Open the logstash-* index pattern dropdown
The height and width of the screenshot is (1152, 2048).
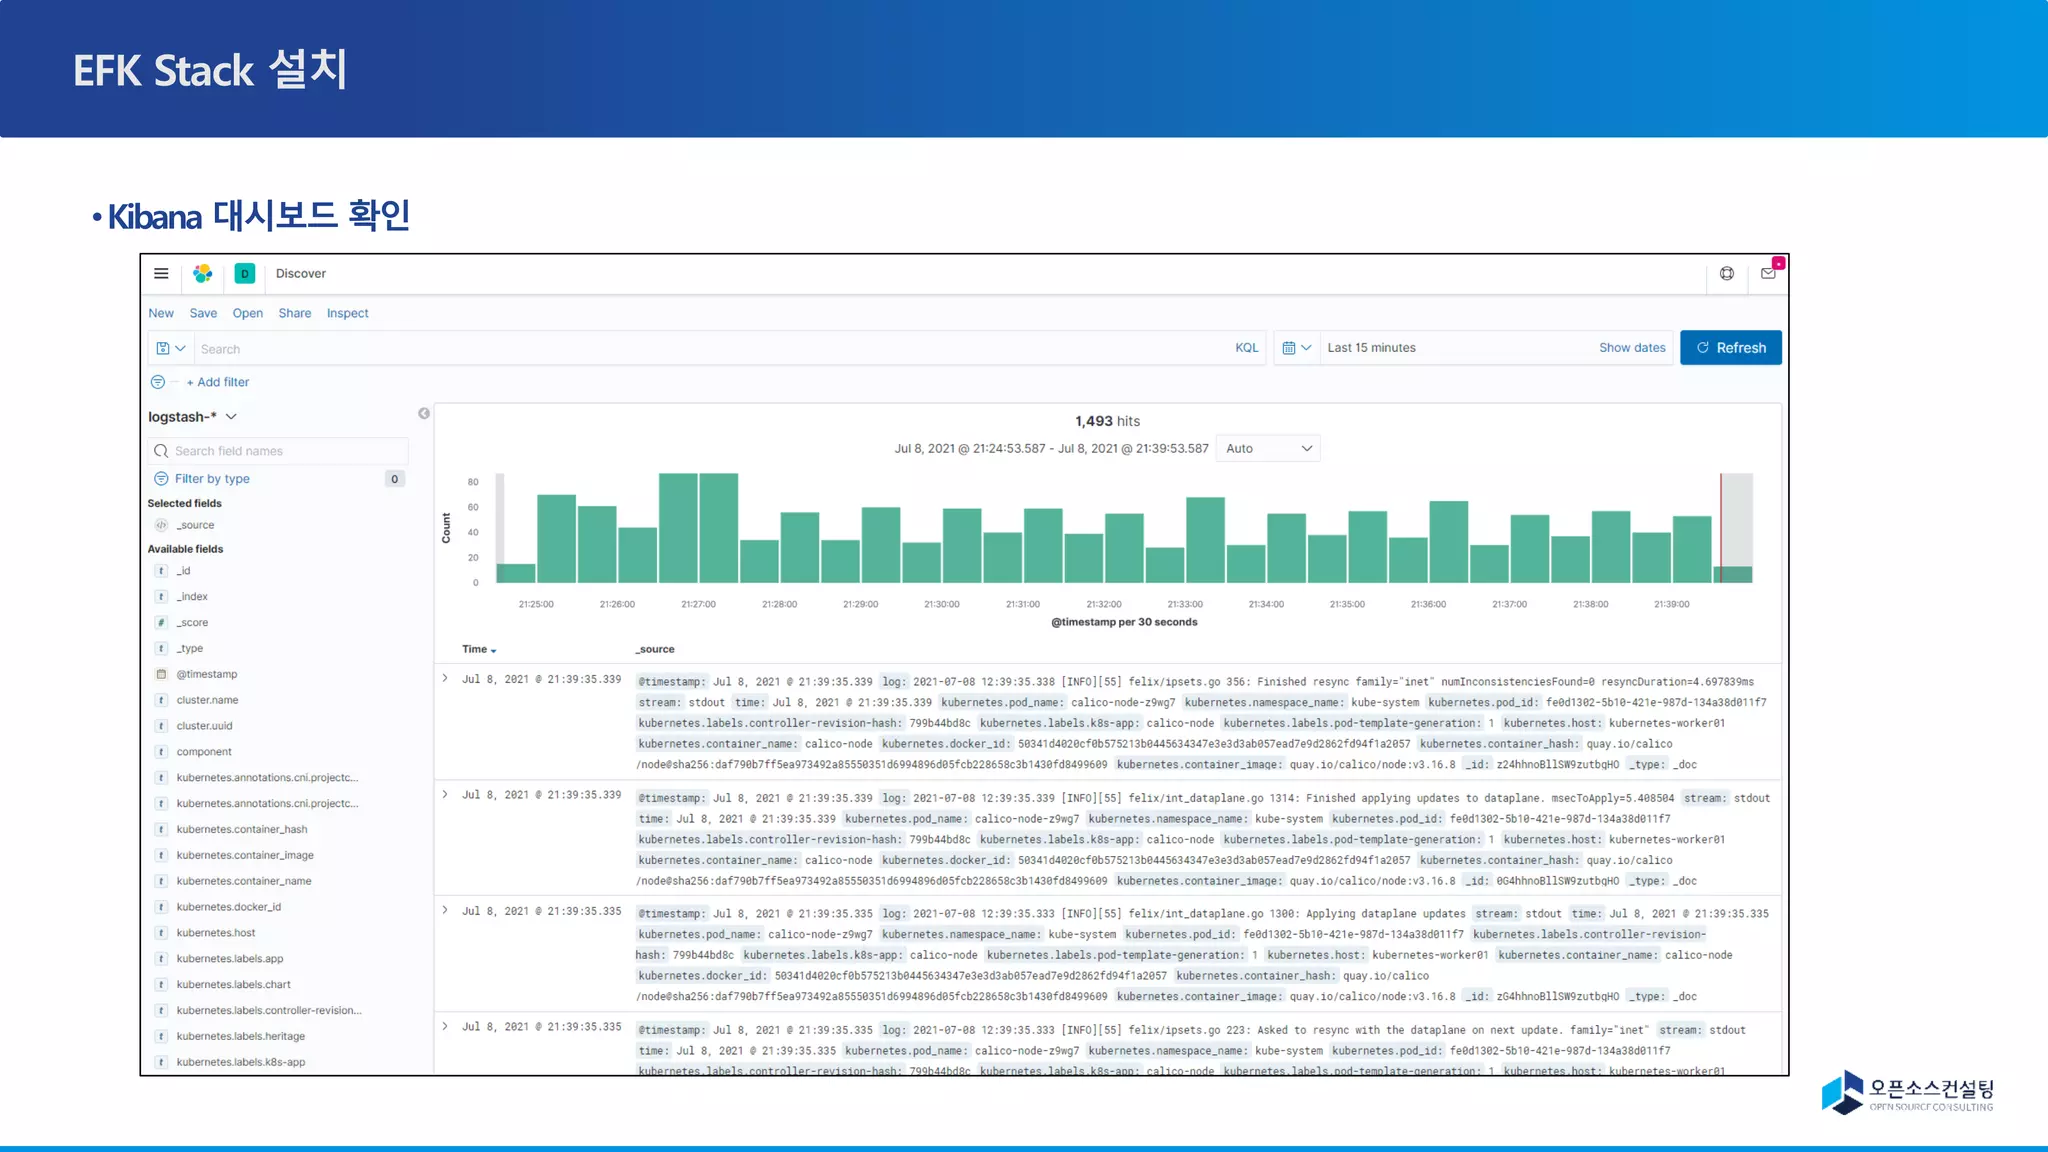click(x=193, y=417)
